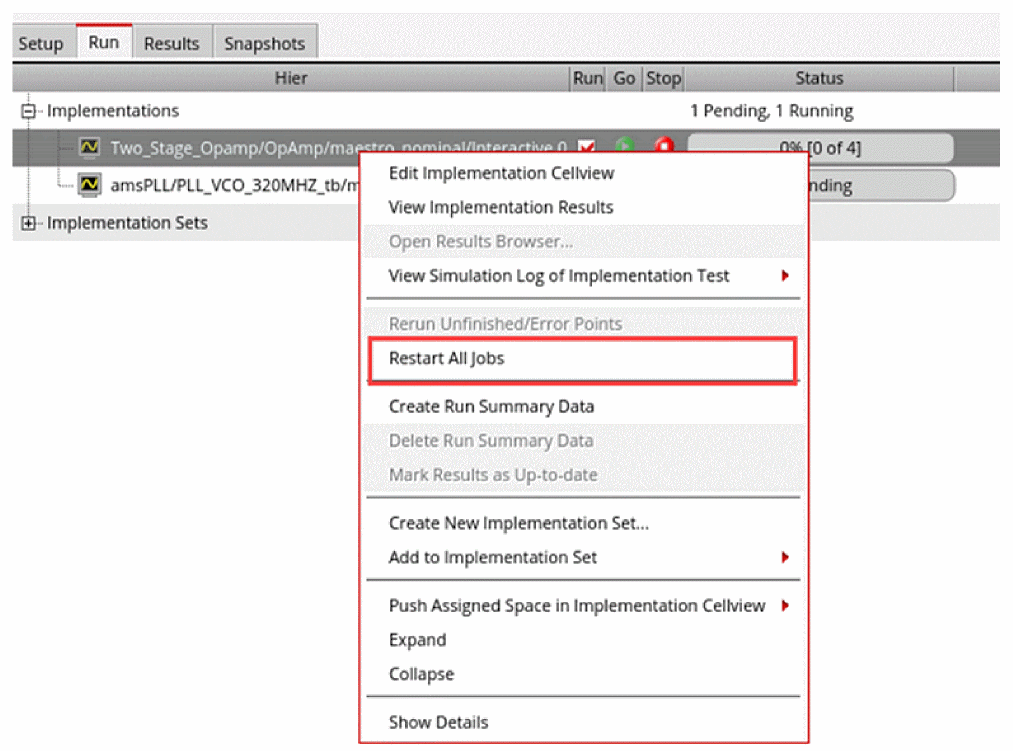This screenshot has width=1013, height=751.
Task: Click the Two_Stage_Opamp maestro test icon
Action: (x=89, y=147)
